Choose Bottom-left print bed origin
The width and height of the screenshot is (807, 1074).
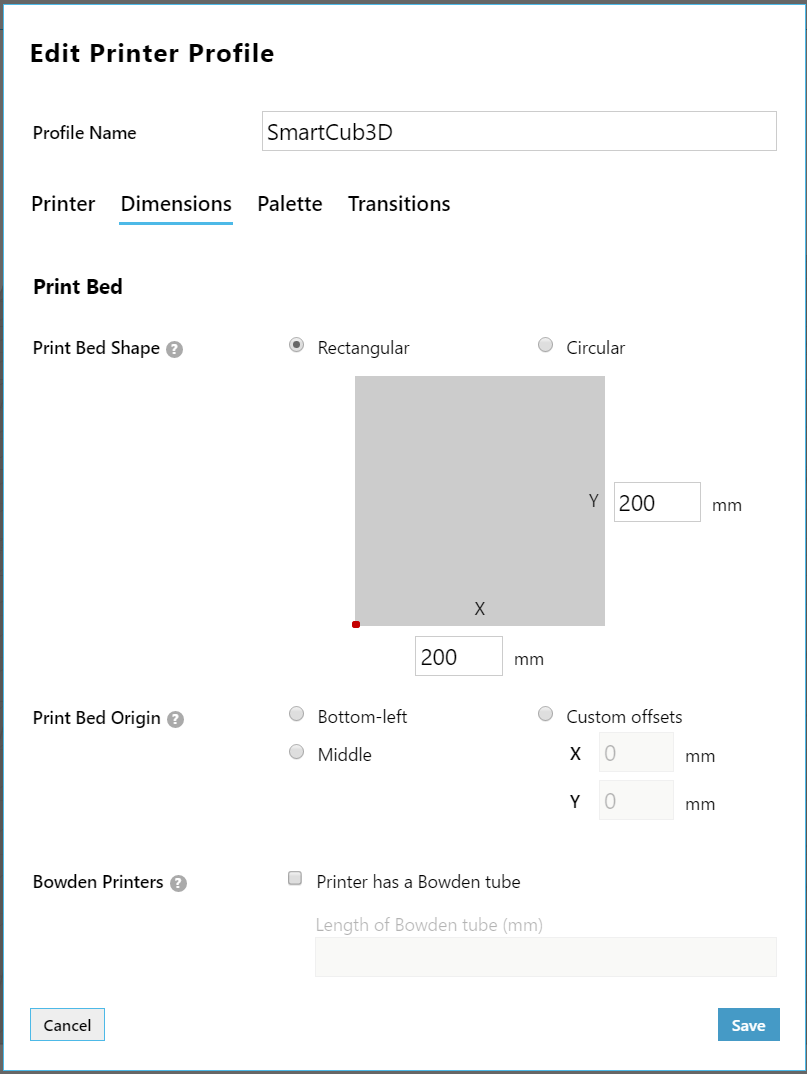tap(296, 714)
